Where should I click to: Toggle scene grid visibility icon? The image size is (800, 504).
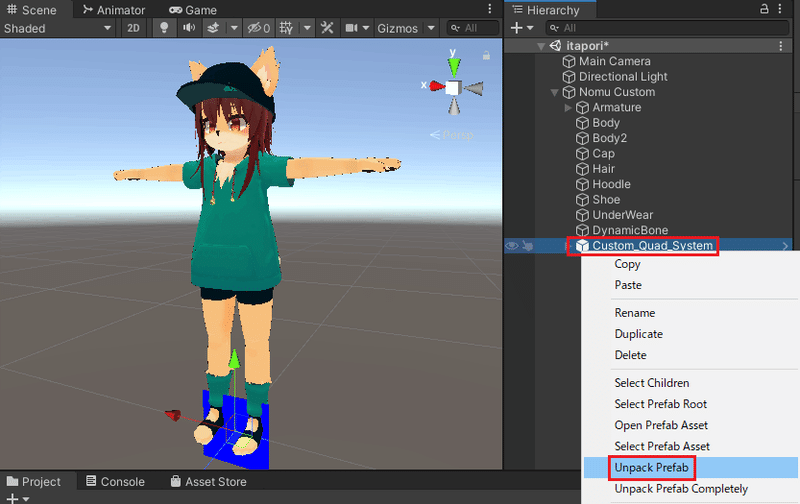[x=286, y=28]
